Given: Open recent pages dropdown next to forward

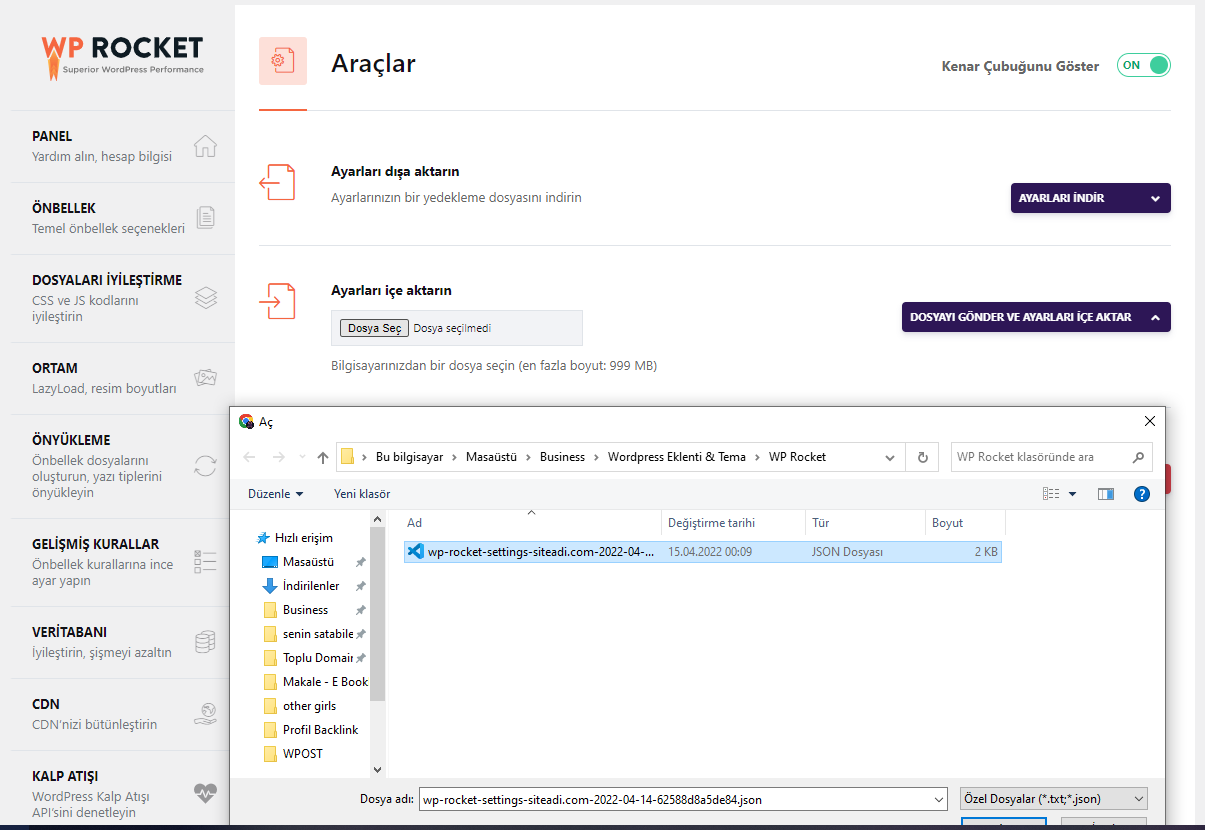Looking at the screenshot, I should point(301,458).
